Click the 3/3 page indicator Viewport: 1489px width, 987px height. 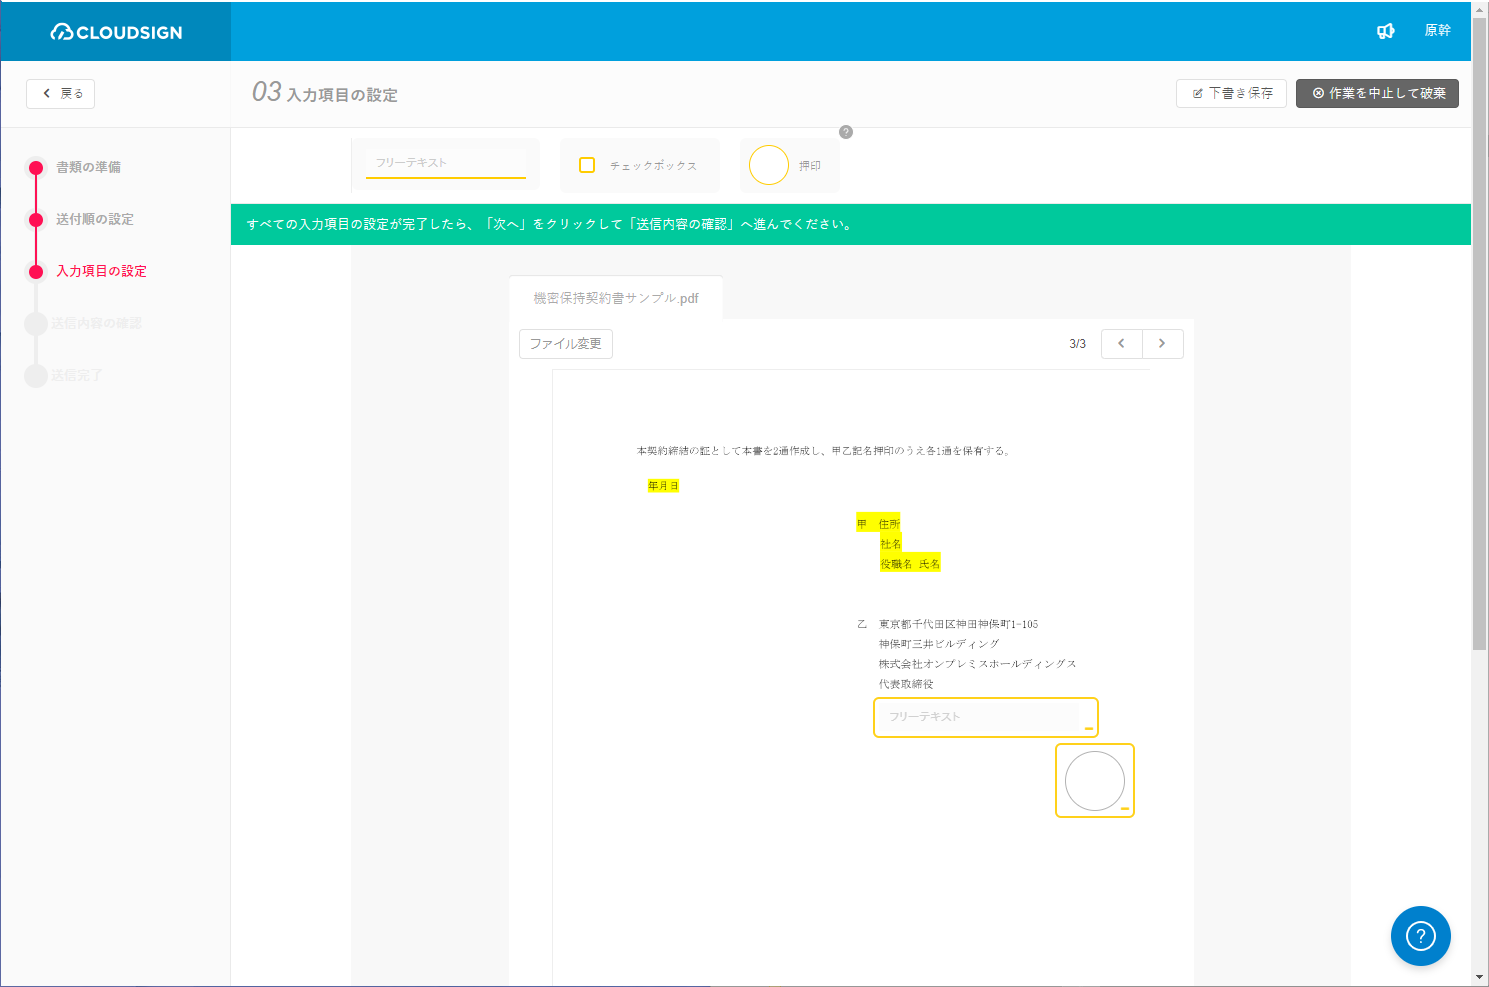pos(1077,344)
